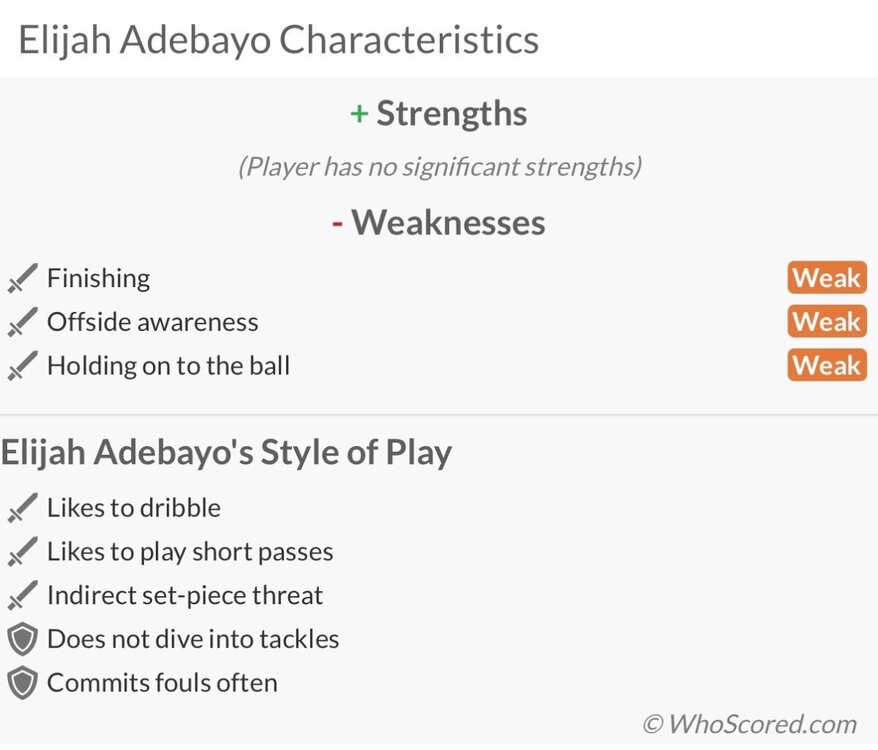878x750 pixels.
Task: Click sword icon beside Finishing
Action: click(22, 278)
